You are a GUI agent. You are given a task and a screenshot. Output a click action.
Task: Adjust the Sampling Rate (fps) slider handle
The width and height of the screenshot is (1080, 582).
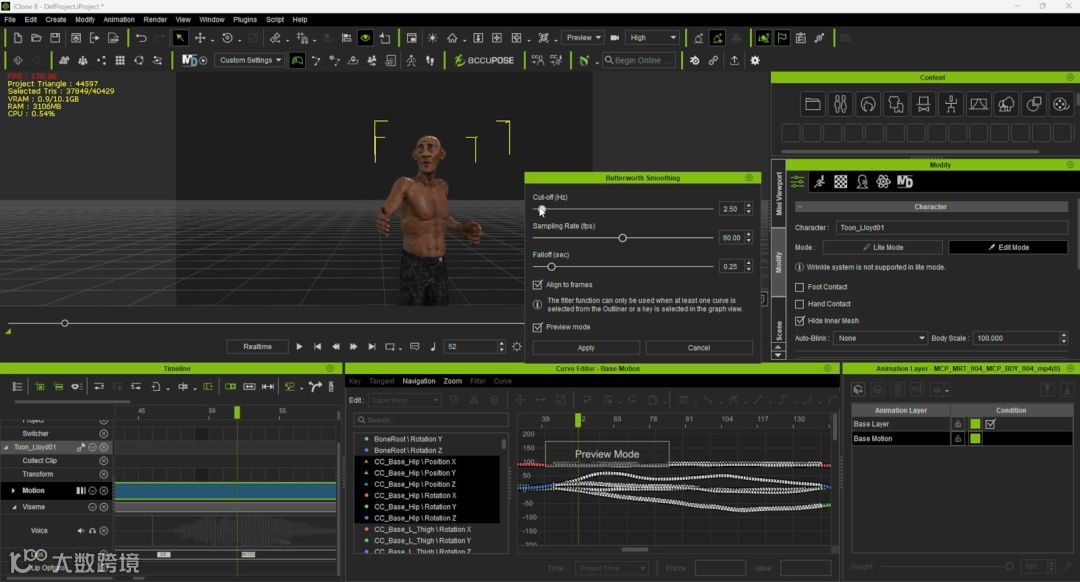[x=623, y=238]
